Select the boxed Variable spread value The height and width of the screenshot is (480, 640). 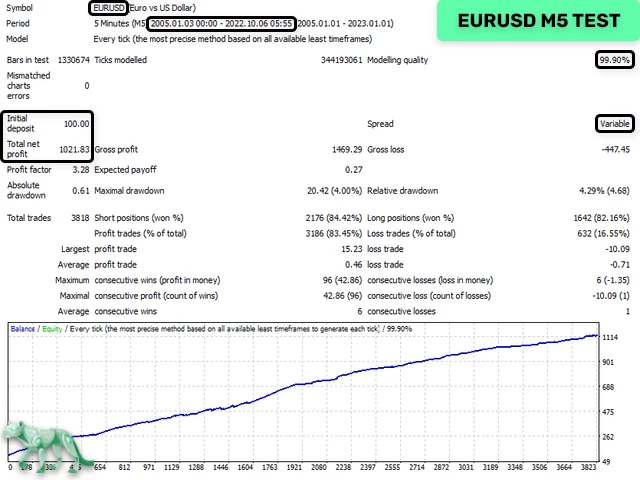click(x=612, y=124)
